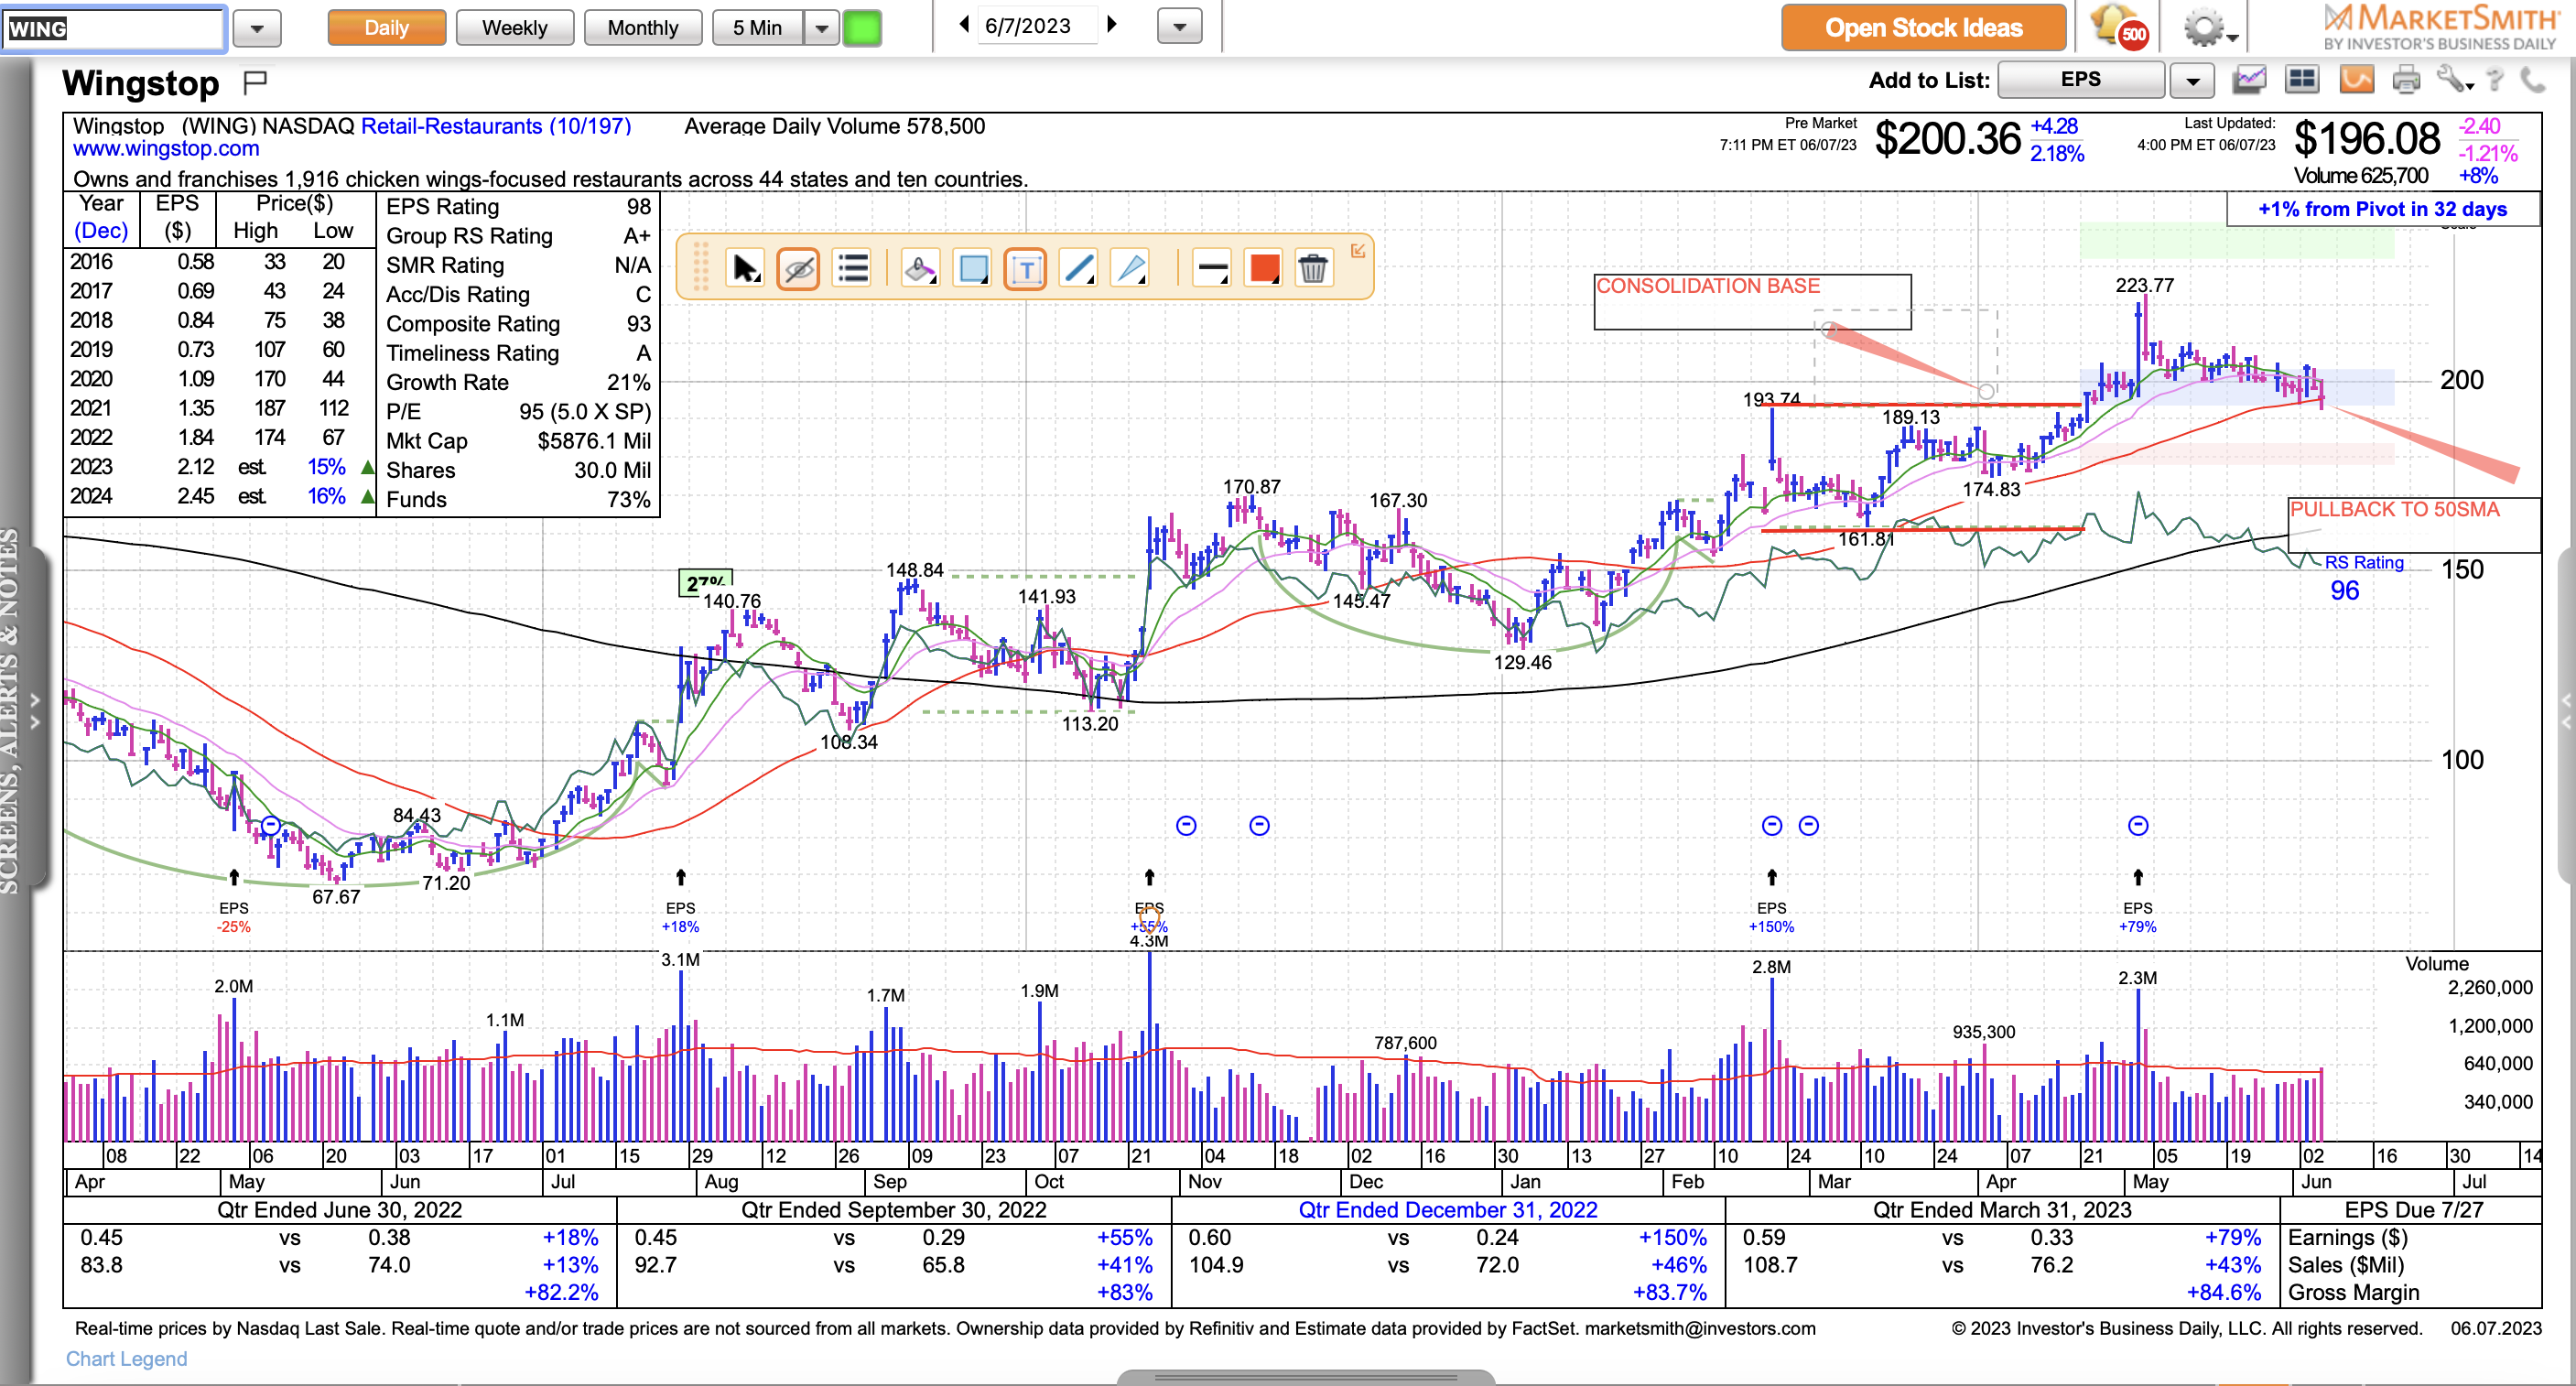2576x1386 pixels.
Task: Click the EPS +79% earnings marker
Action: coord(2137,917)
